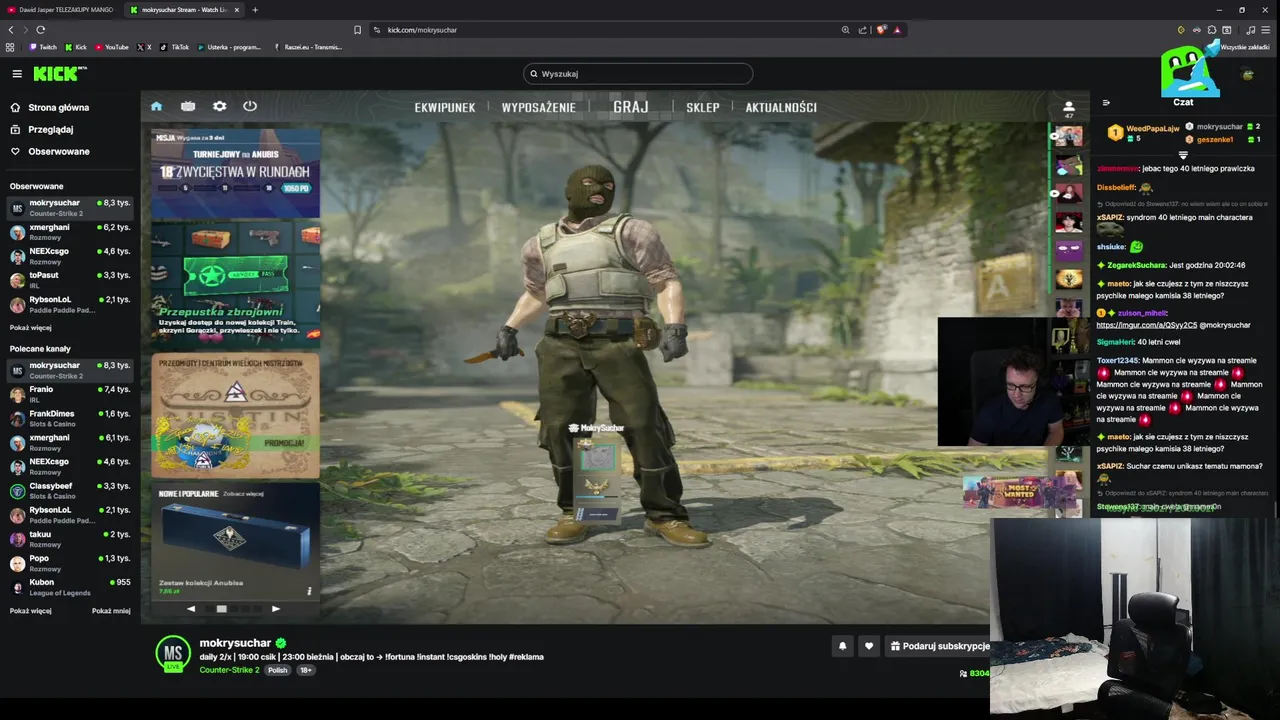
Task: Open FrankDimes channel in recommended list
Action: (70, 418)
